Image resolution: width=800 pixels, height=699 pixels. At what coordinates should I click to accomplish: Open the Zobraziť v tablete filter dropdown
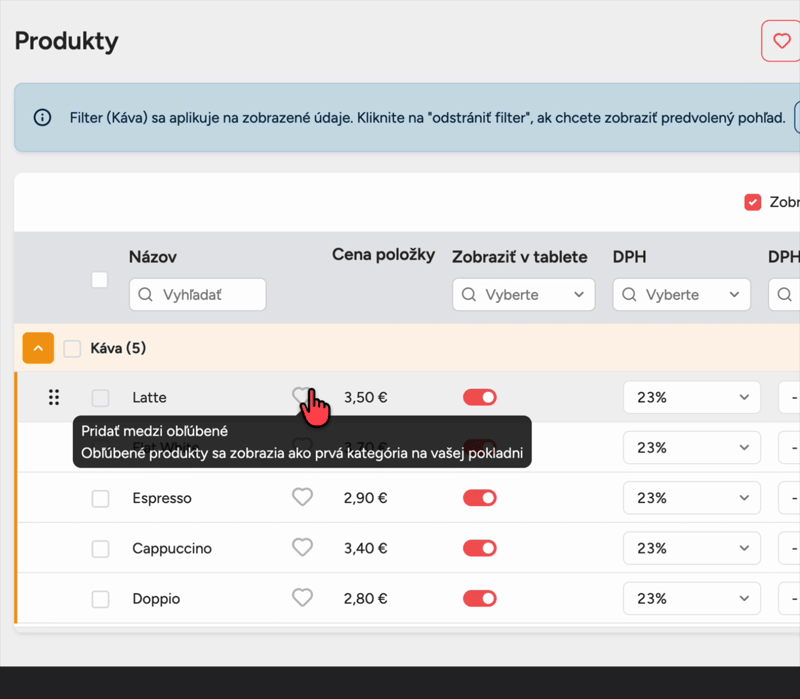523,294
